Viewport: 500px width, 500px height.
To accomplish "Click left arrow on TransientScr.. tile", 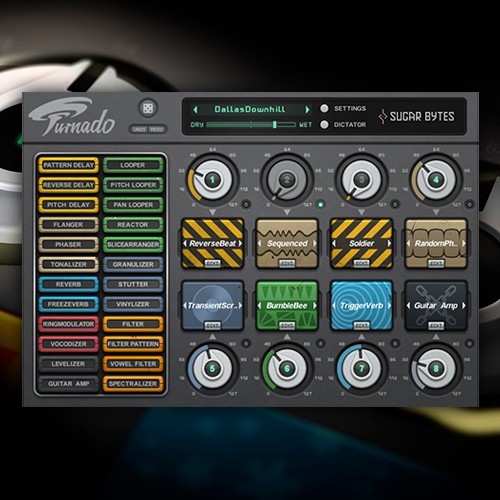I will pyautogui.click(x=185, y=305).
